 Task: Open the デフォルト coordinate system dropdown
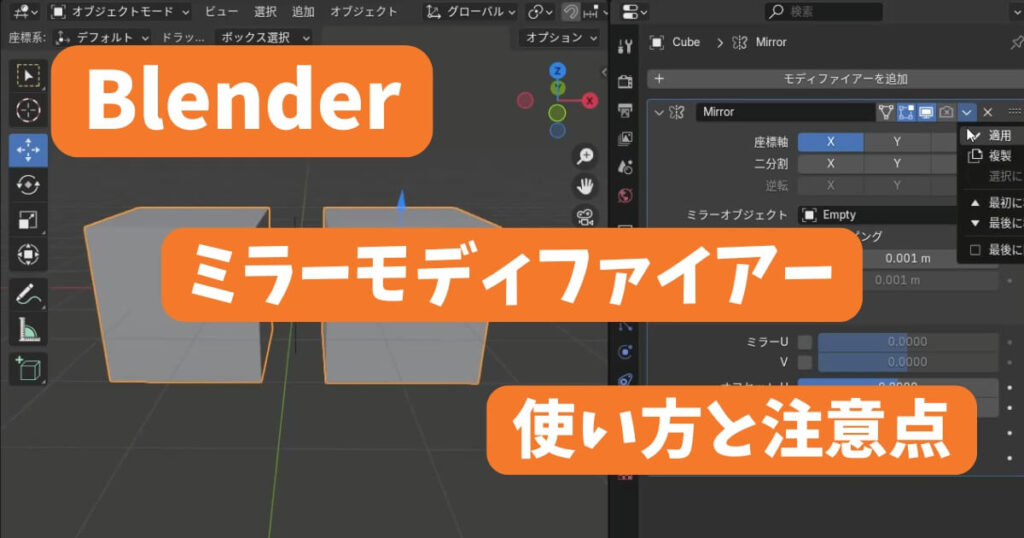102,38
